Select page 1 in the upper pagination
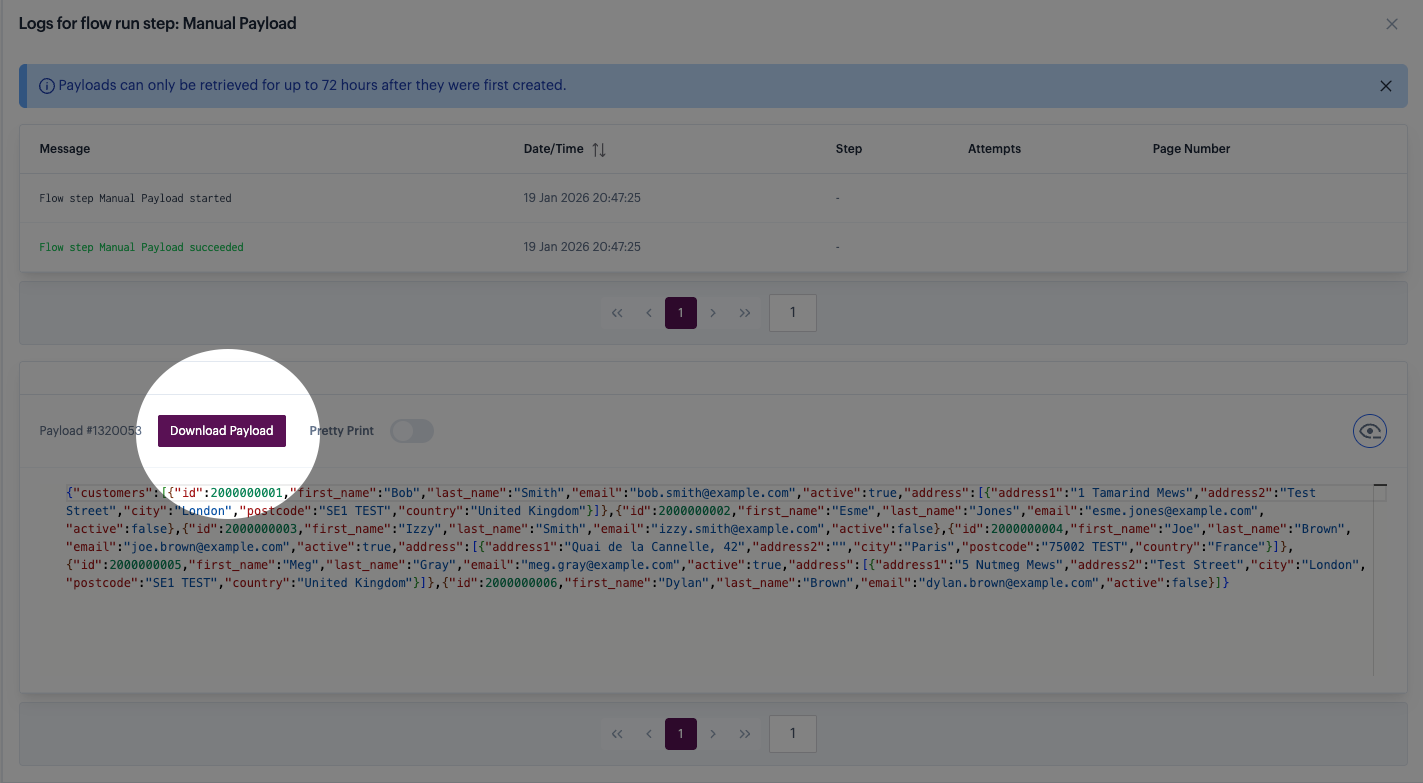The image size is (1423, 783). tap(681, 313)
